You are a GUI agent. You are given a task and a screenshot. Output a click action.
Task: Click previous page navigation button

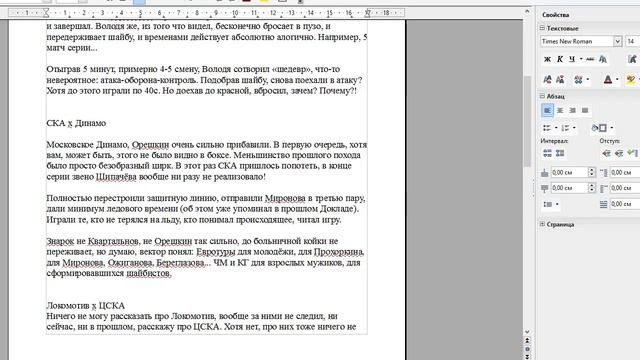(527, 340)
